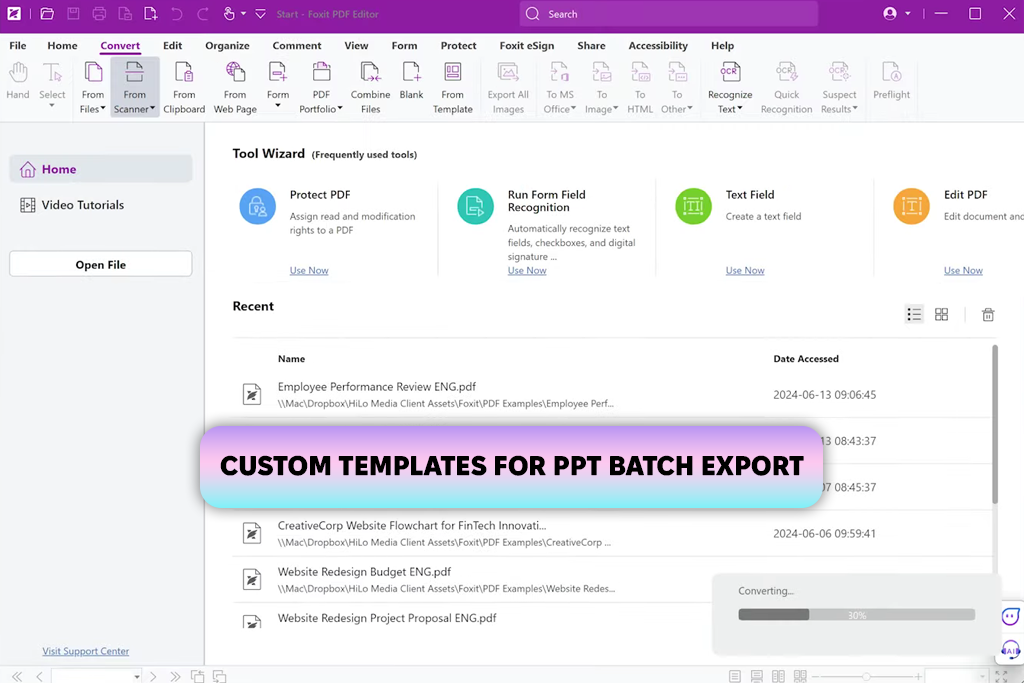Create a PDF From Web Page
1024x683 pixels.
click(235, 87)
